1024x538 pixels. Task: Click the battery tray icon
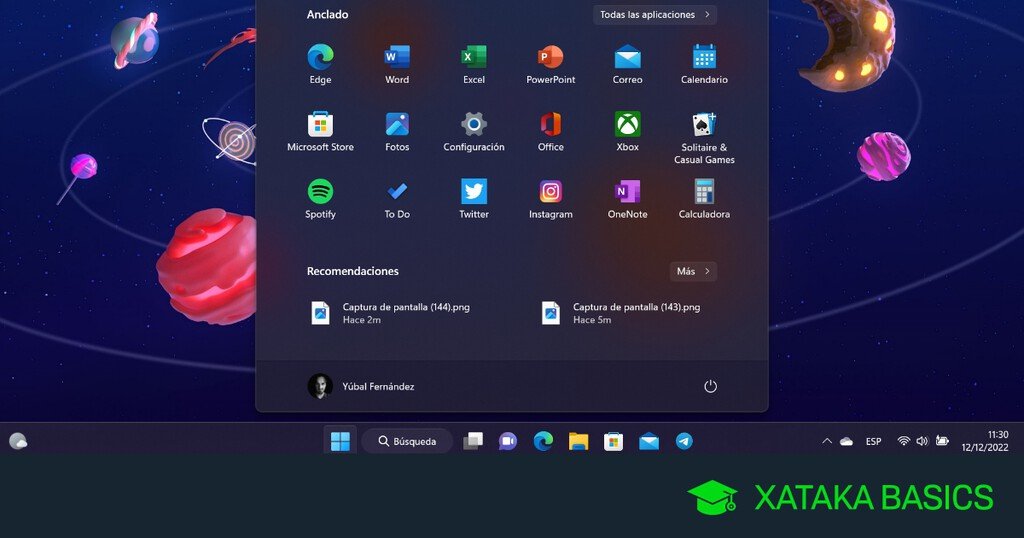(942, 441)
